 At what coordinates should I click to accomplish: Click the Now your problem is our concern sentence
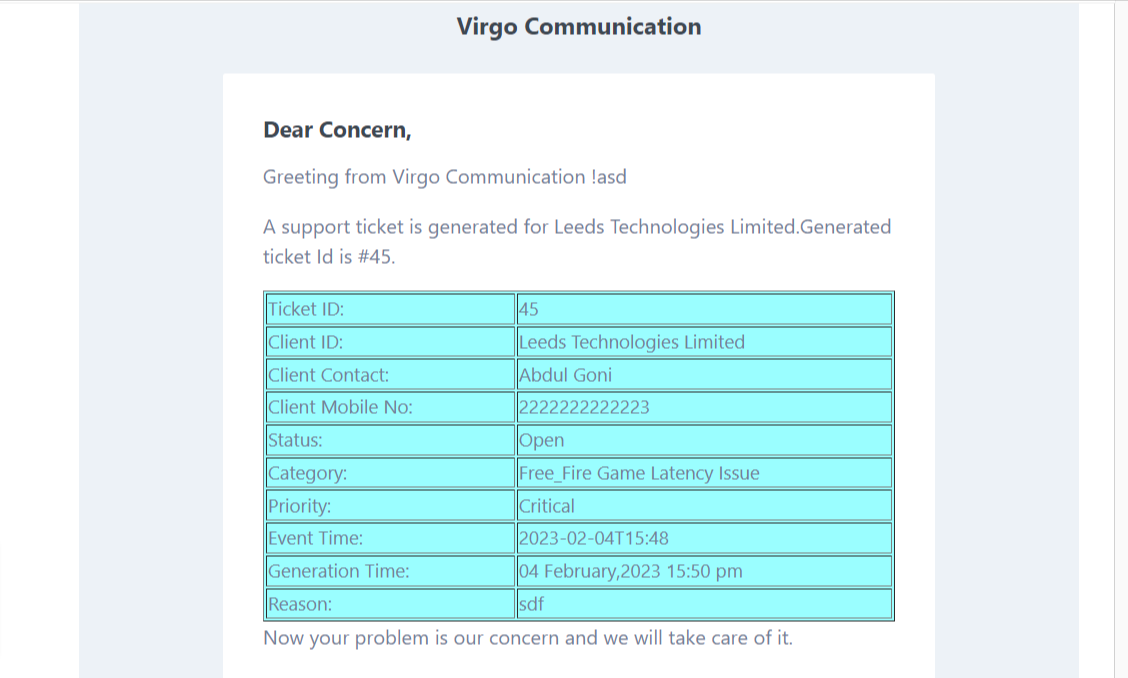[x=528, y=638]
